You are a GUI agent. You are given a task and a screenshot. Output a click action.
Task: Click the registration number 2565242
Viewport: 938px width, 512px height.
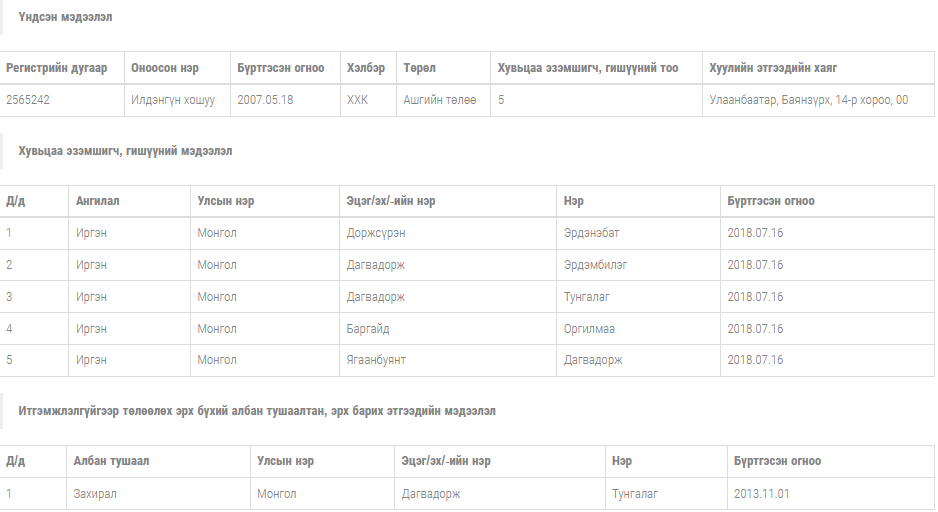[27, 100]
